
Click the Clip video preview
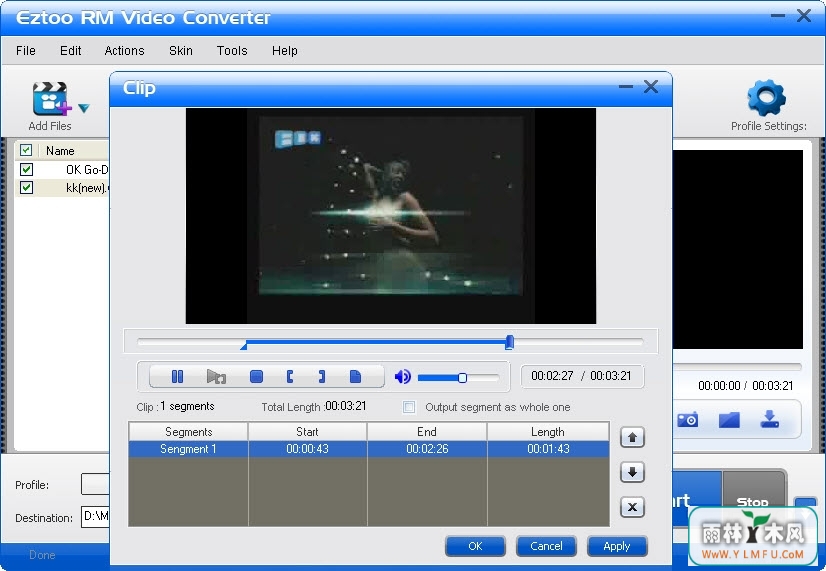tap(391, 216)
